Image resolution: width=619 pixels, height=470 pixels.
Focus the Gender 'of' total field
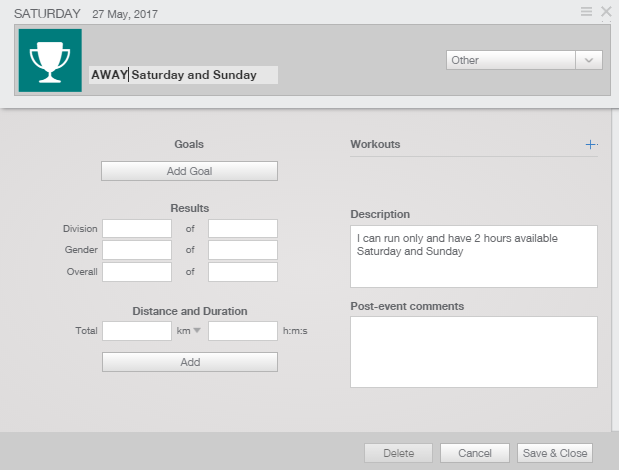click(243, 250)
